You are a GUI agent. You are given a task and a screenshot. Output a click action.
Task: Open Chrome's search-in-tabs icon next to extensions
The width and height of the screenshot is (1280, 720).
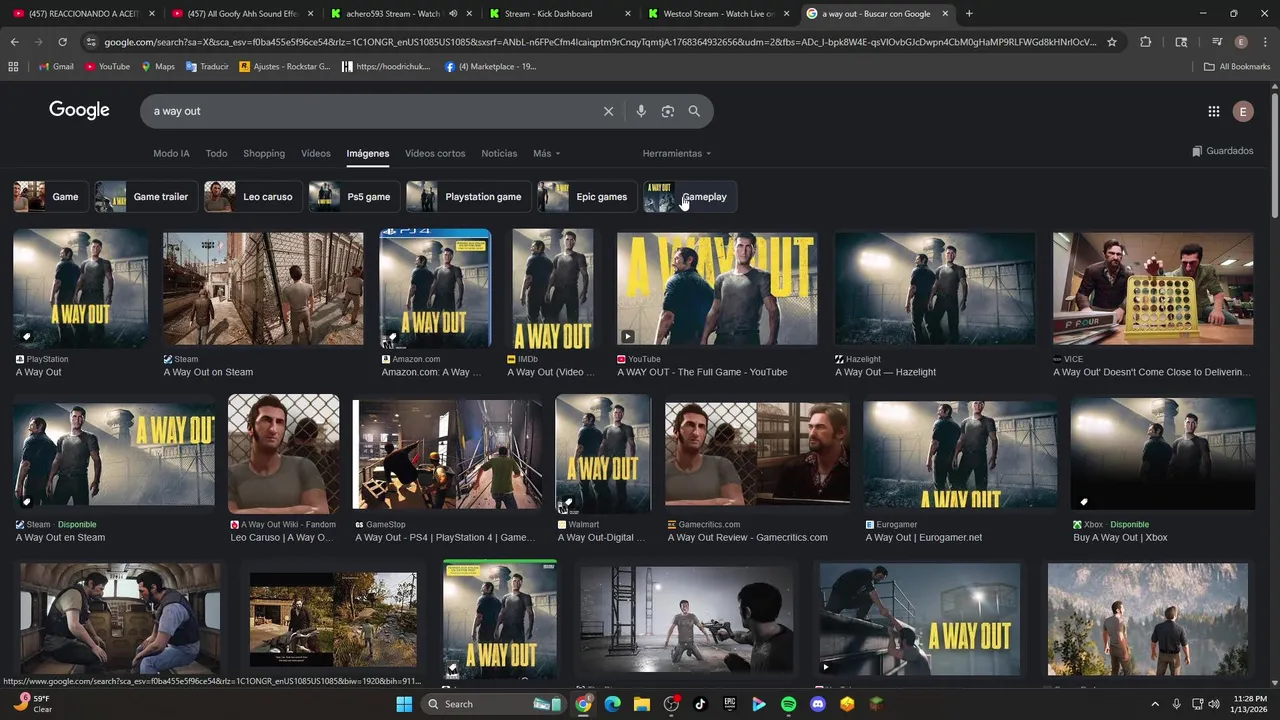pos(1181,42)
